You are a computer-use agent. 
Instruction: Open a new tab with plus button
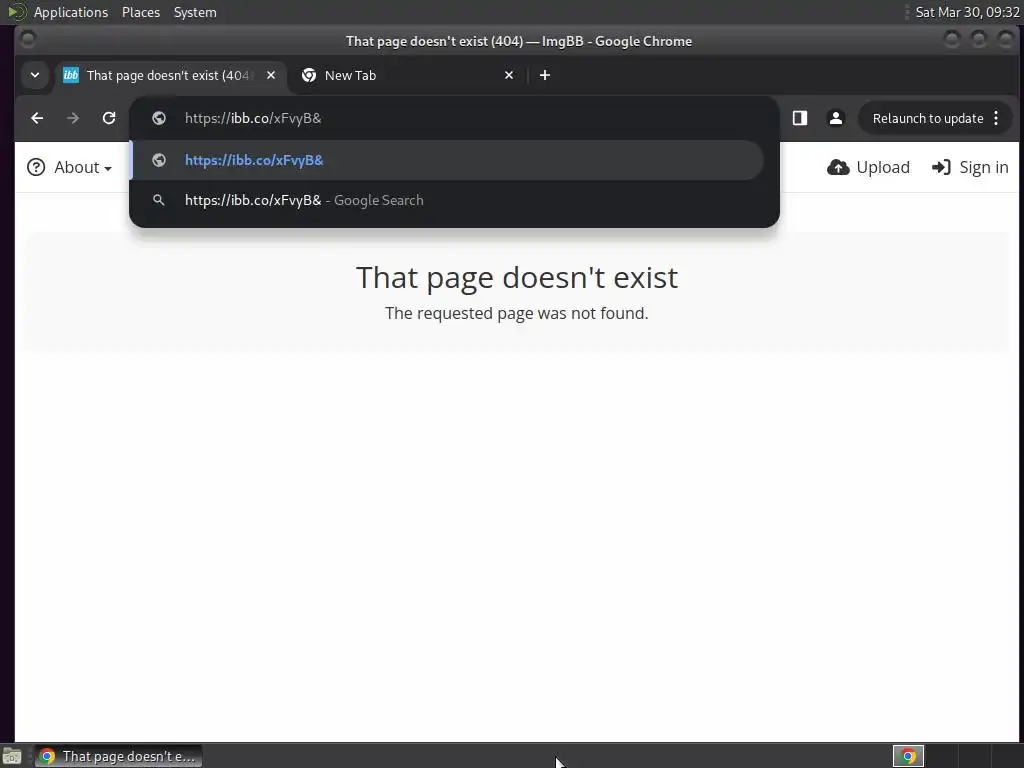point(545,75)
